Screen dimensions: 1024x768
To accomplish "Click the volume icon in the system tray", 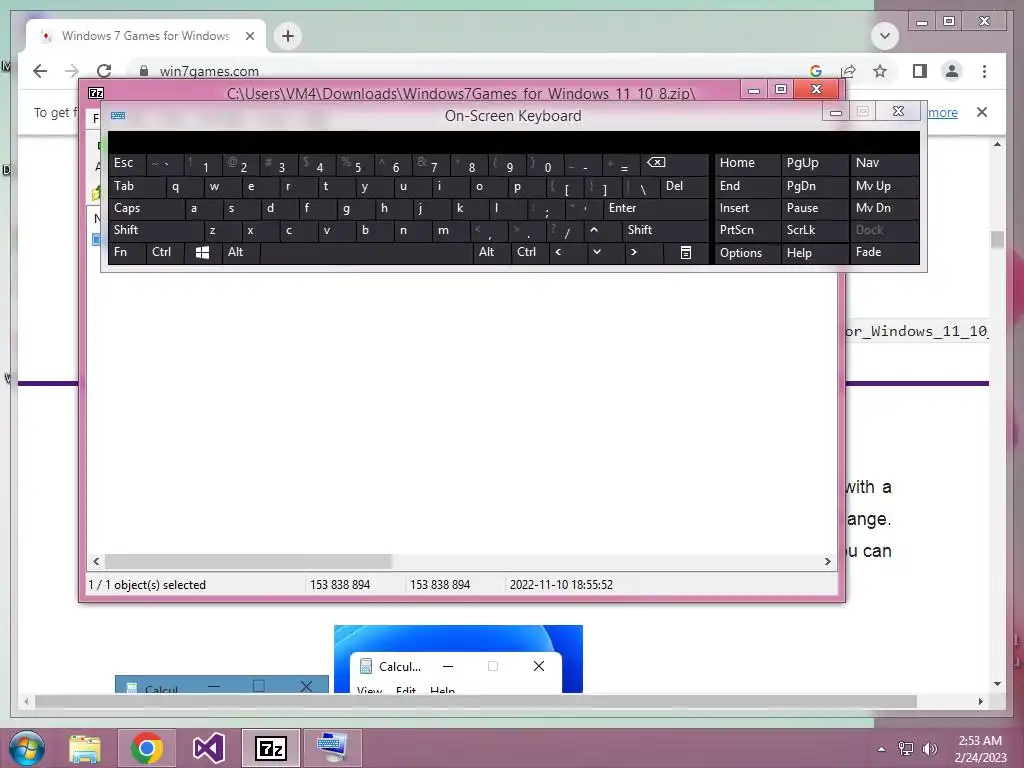I will pos(929,748).
